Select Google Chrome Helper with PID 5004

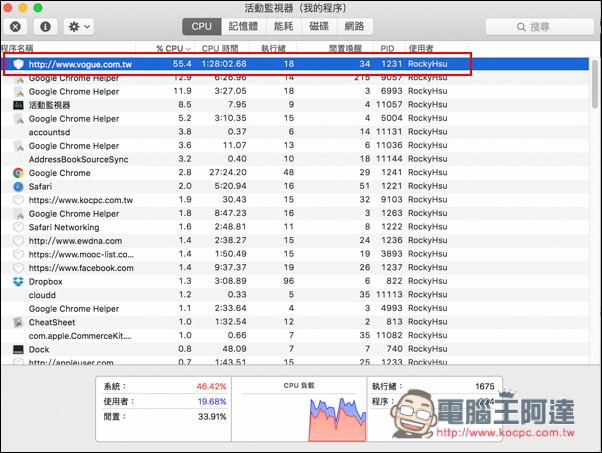(296, 119)
